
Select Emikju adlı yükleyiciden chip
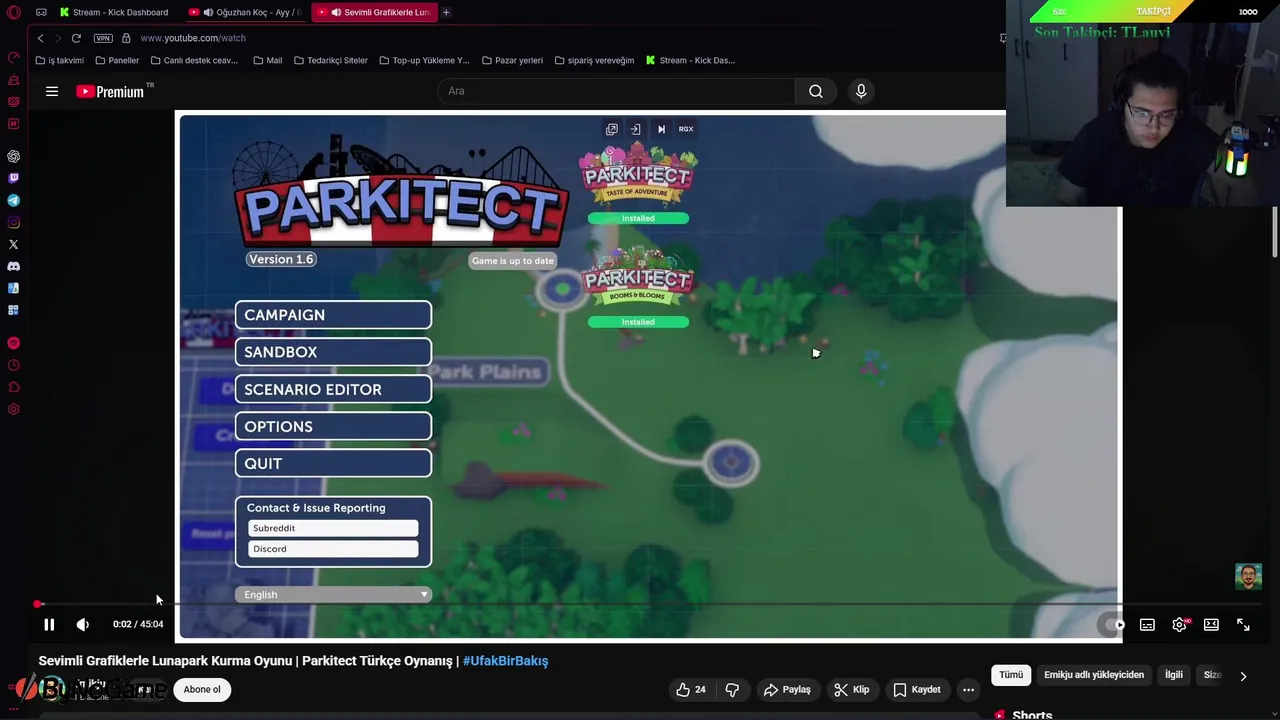coord(1094,675)
